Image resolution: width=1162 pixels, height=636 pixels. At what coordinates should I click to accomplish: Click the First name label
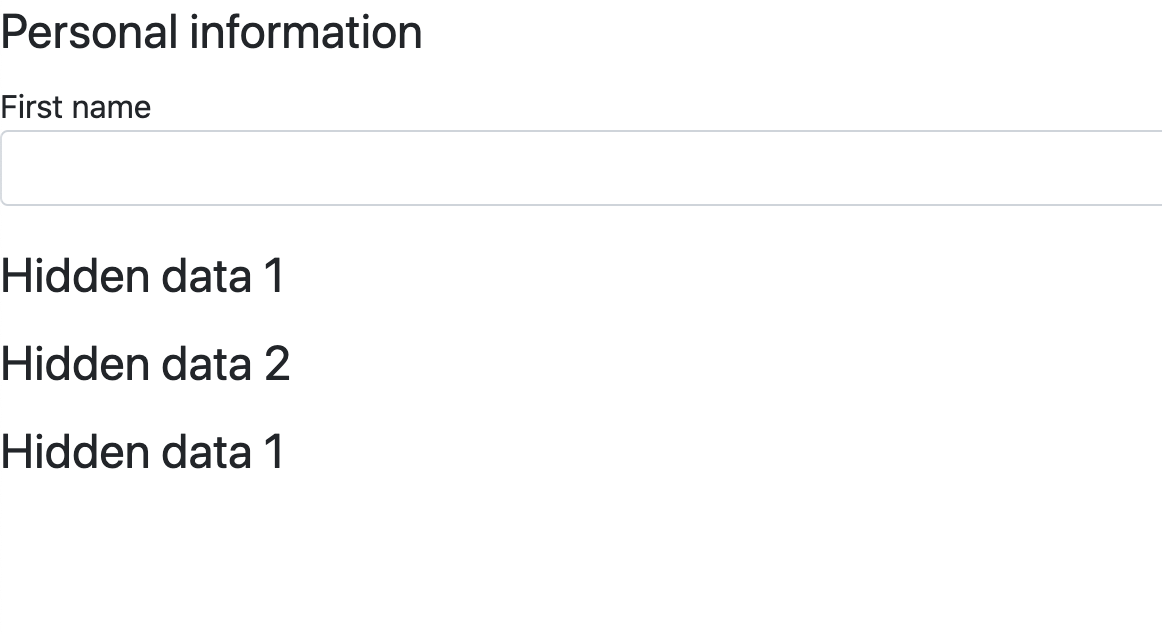75,106
